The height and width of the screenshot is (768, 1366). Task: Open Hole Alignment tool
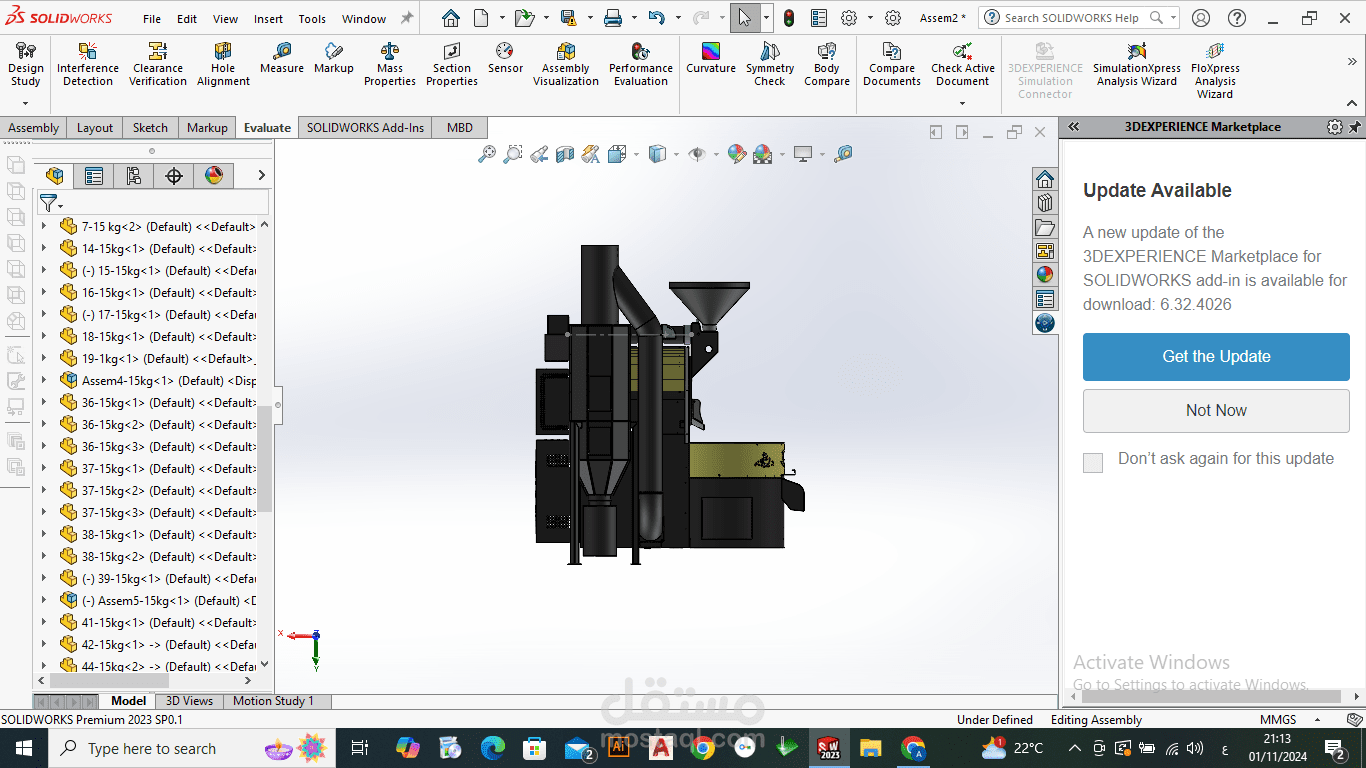(x=223, y=65)
